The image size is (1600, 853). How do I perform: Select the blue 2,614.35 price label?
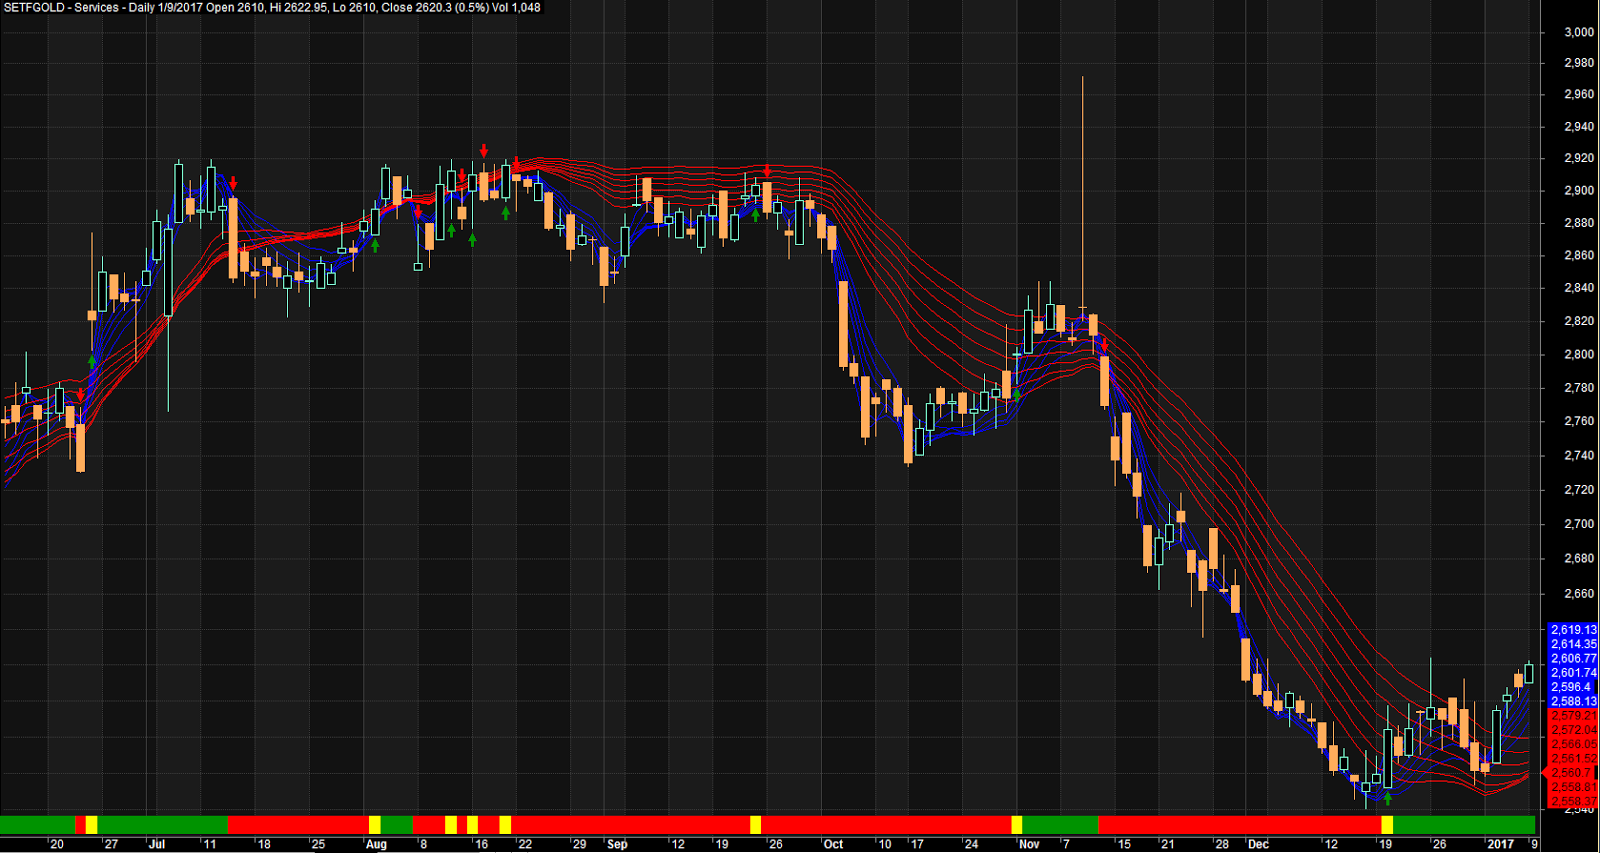click(1573, 644)
